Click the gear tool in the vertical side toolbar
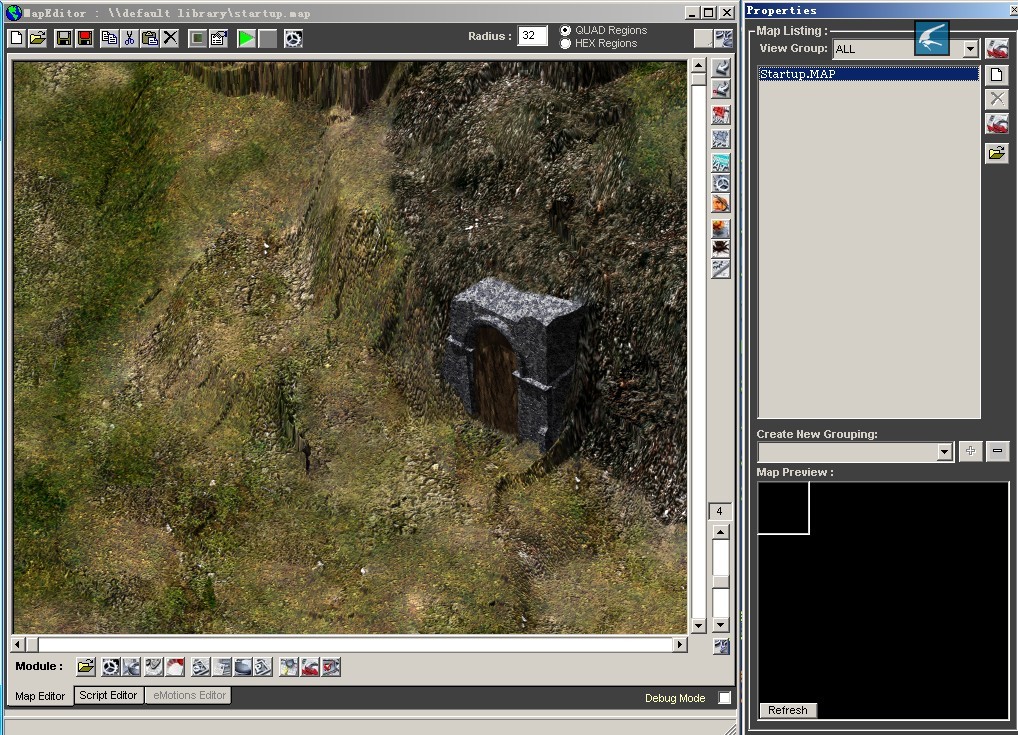The image size is (1018, 735). click(721, 184)
